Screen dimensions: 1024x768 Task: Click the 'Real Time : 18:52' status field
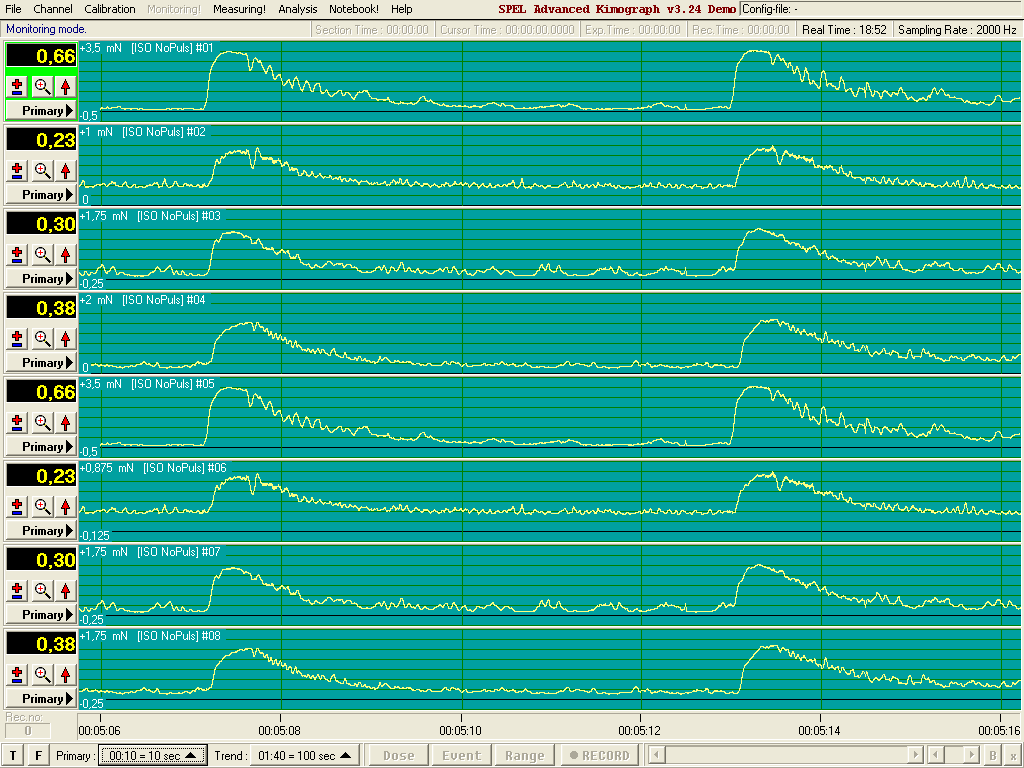pyautogui.click(x=844, y=29)
